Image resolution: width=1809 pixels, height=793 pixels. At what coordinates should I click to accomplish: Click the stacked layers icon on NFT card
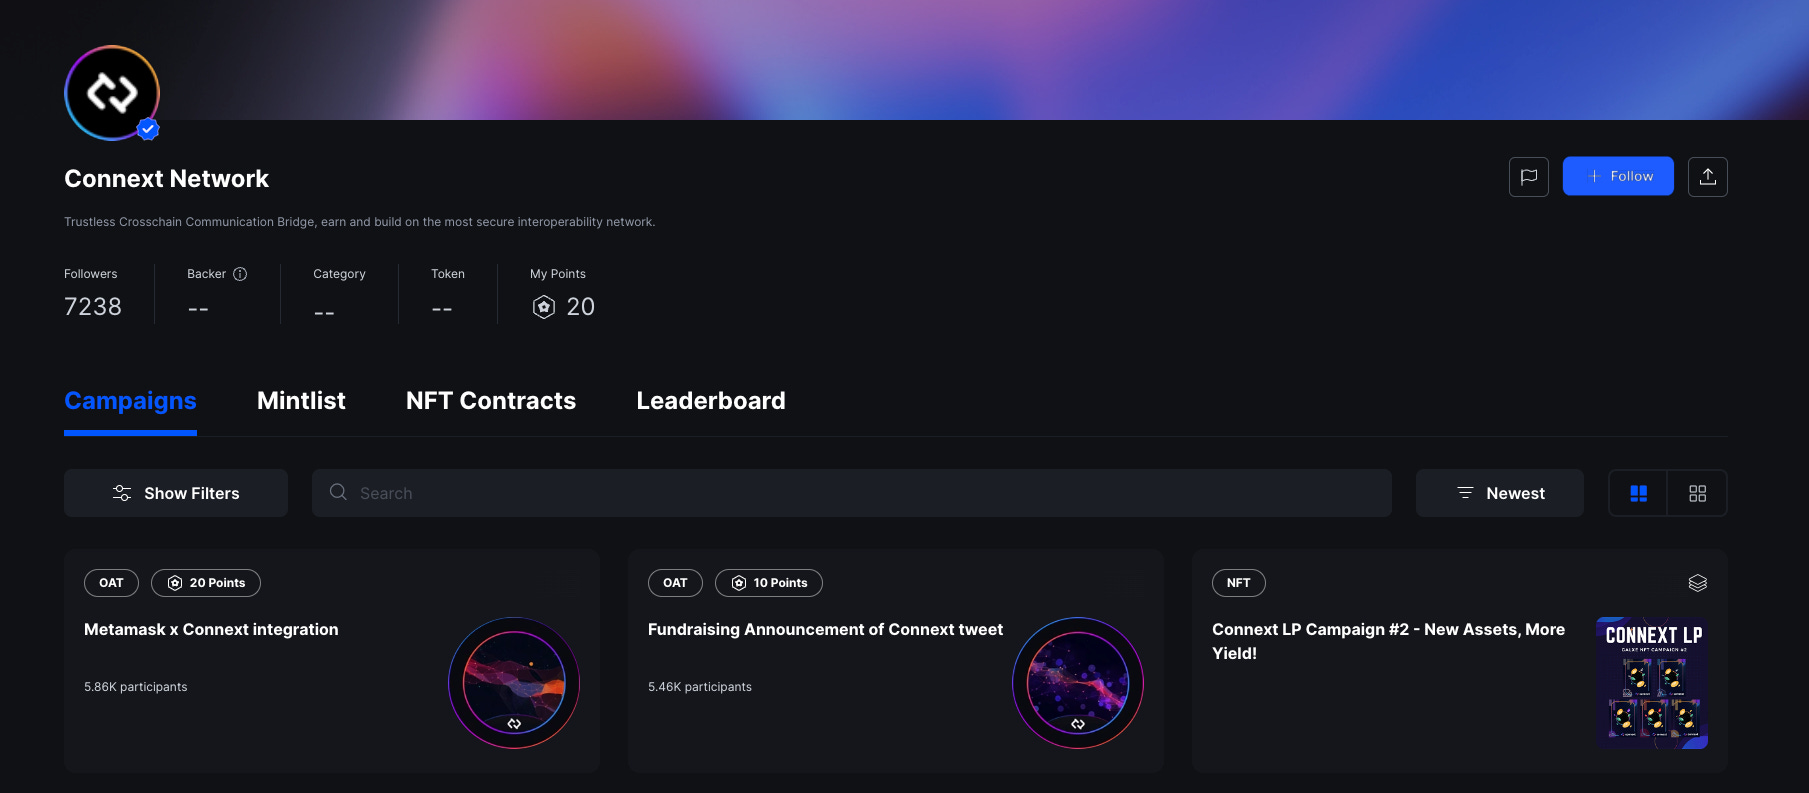pyautogui.click(x=1697, y=583)
